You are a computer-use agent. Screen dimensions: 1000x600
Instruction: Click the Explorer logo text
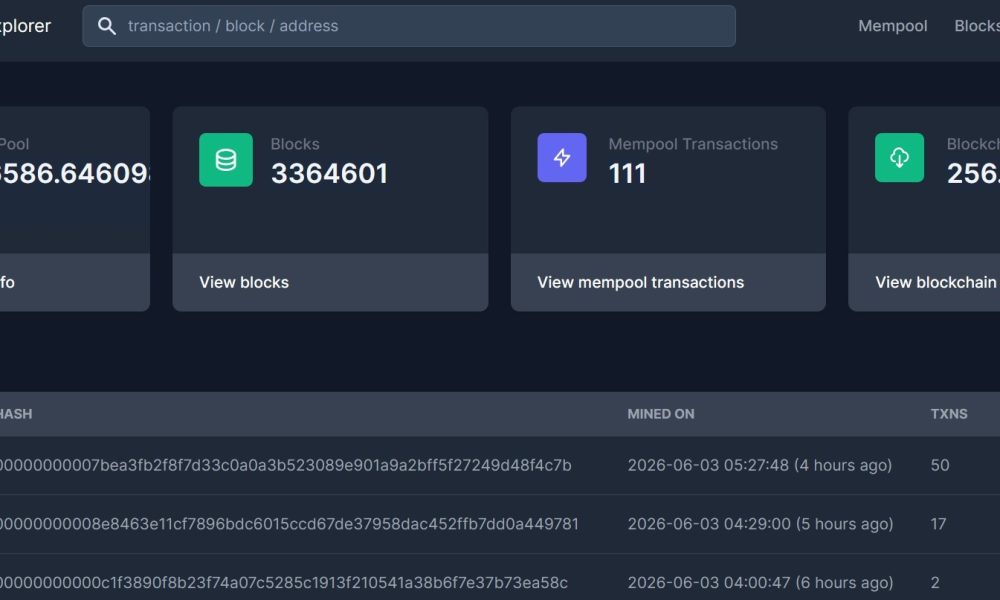point(25,26)
